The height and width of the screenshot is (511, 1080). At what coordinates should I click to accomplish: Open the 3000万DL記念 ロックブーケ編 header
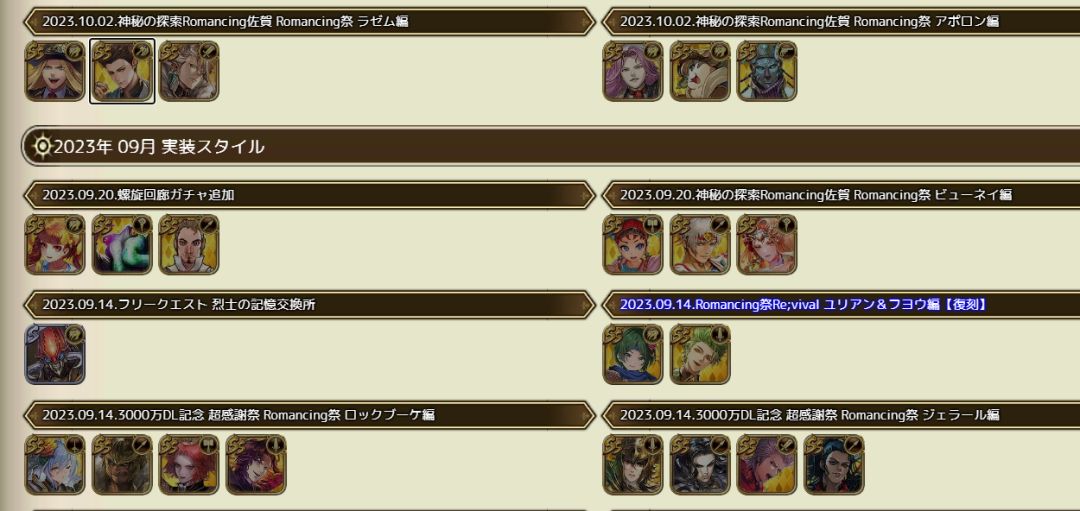pyautogui.click(x=309, y=415)
